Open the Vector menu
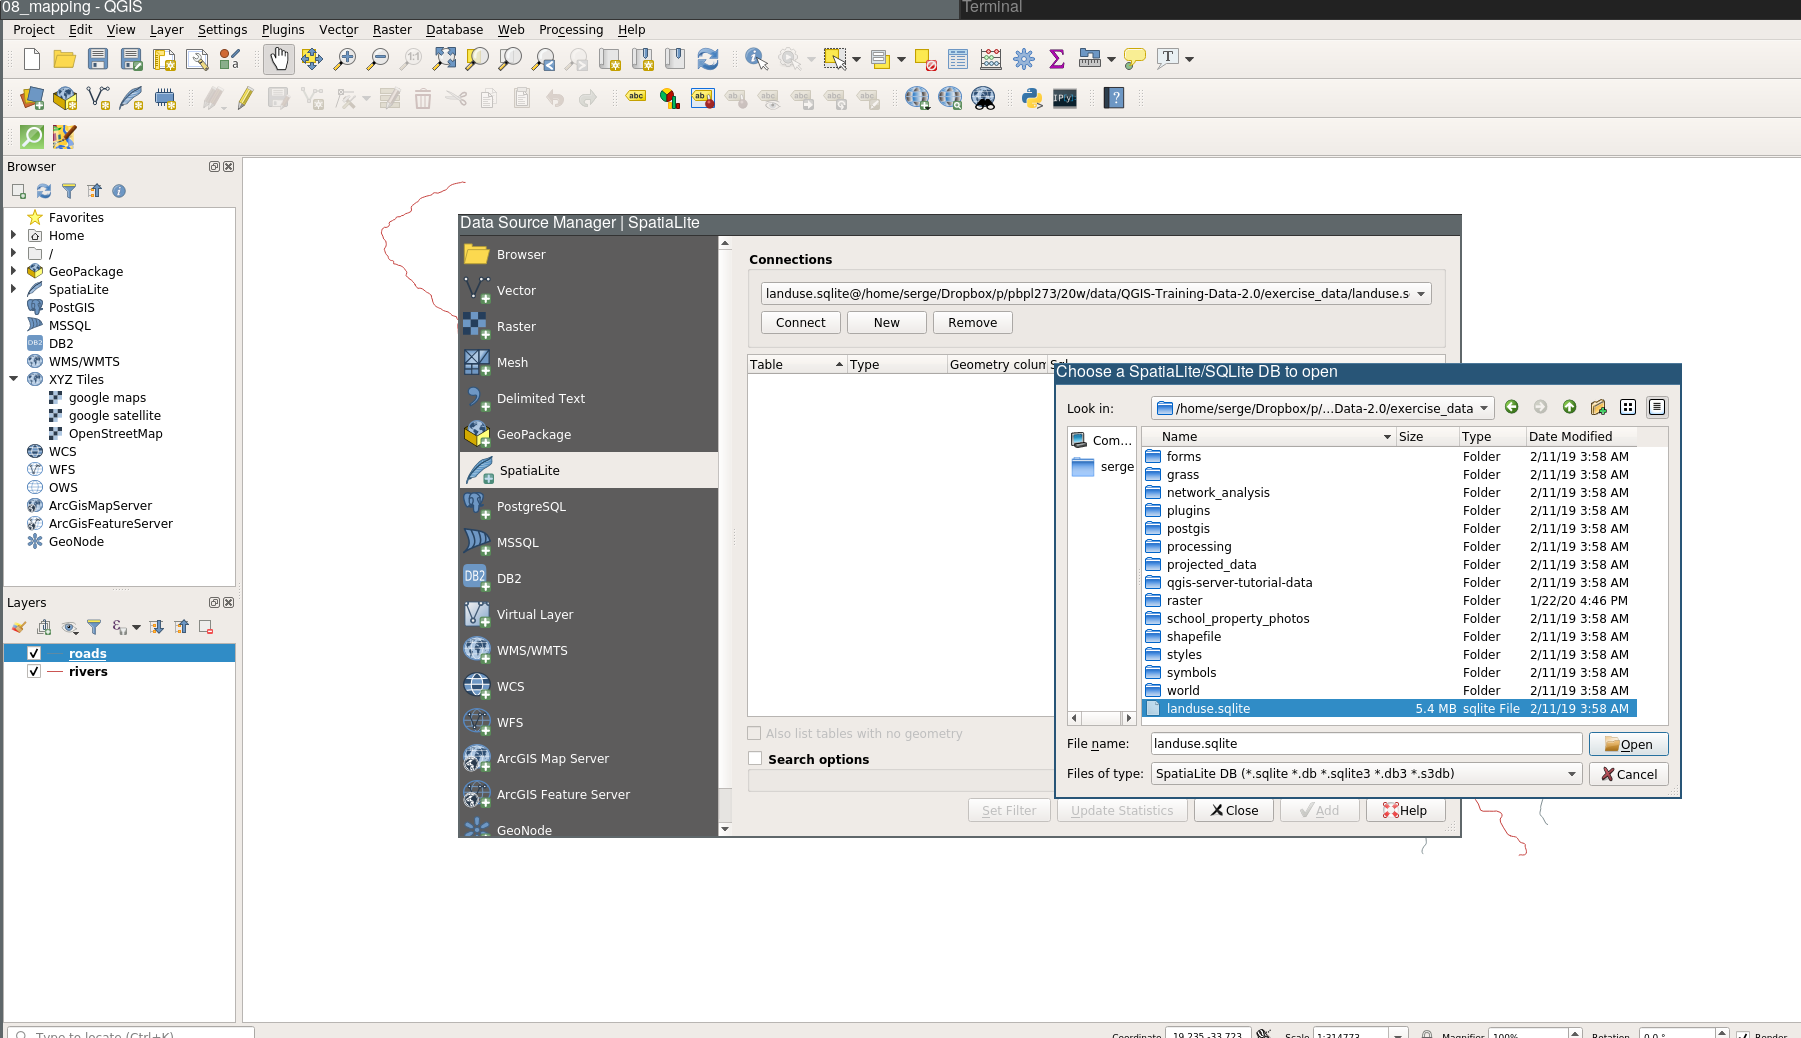Viewport: 1801px width, 1038px height. pos(338,29)
